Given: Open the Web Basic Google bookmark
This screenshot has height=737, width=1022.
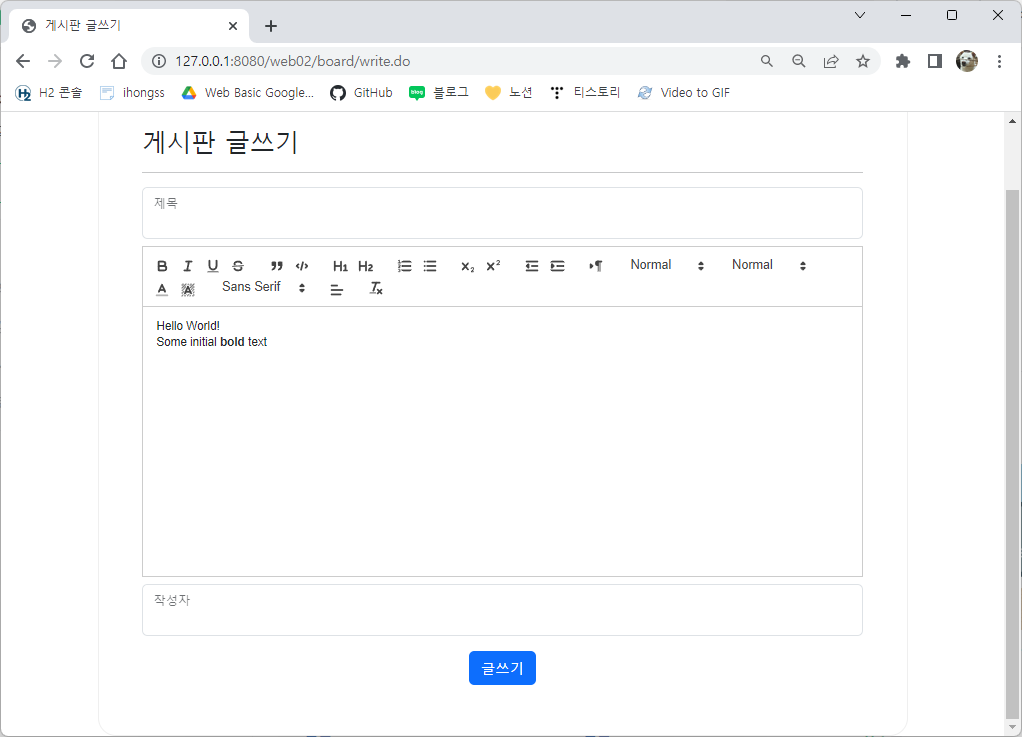Looking at the screenshot, I should [248, 93].
